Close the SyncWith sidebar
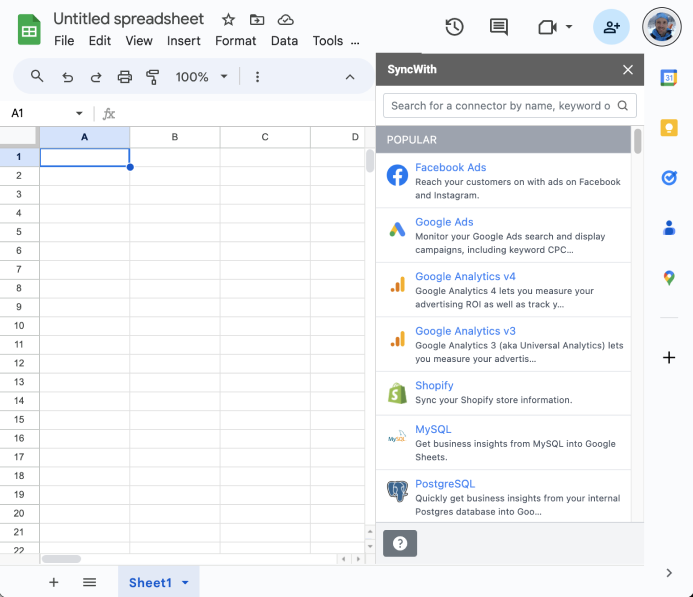 coord(628,70)
